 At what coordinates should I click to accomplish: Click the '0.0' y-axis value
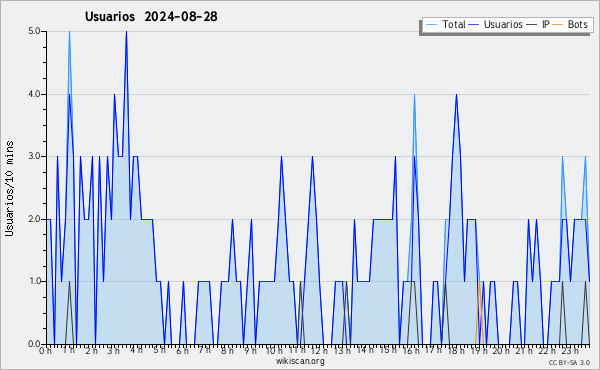click(34, 344)
